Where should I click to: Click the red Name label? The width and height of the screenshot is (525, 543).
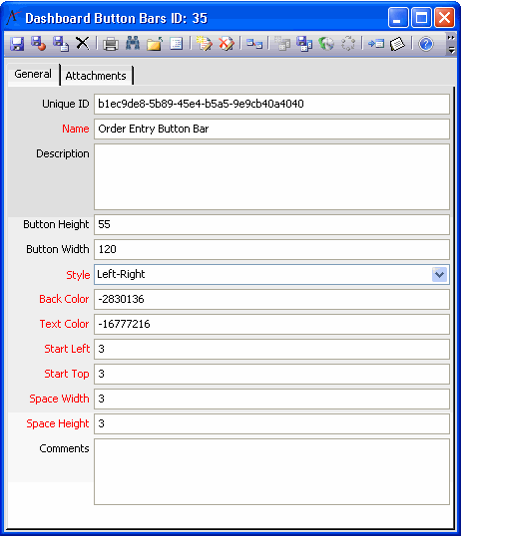pos(75,129)
